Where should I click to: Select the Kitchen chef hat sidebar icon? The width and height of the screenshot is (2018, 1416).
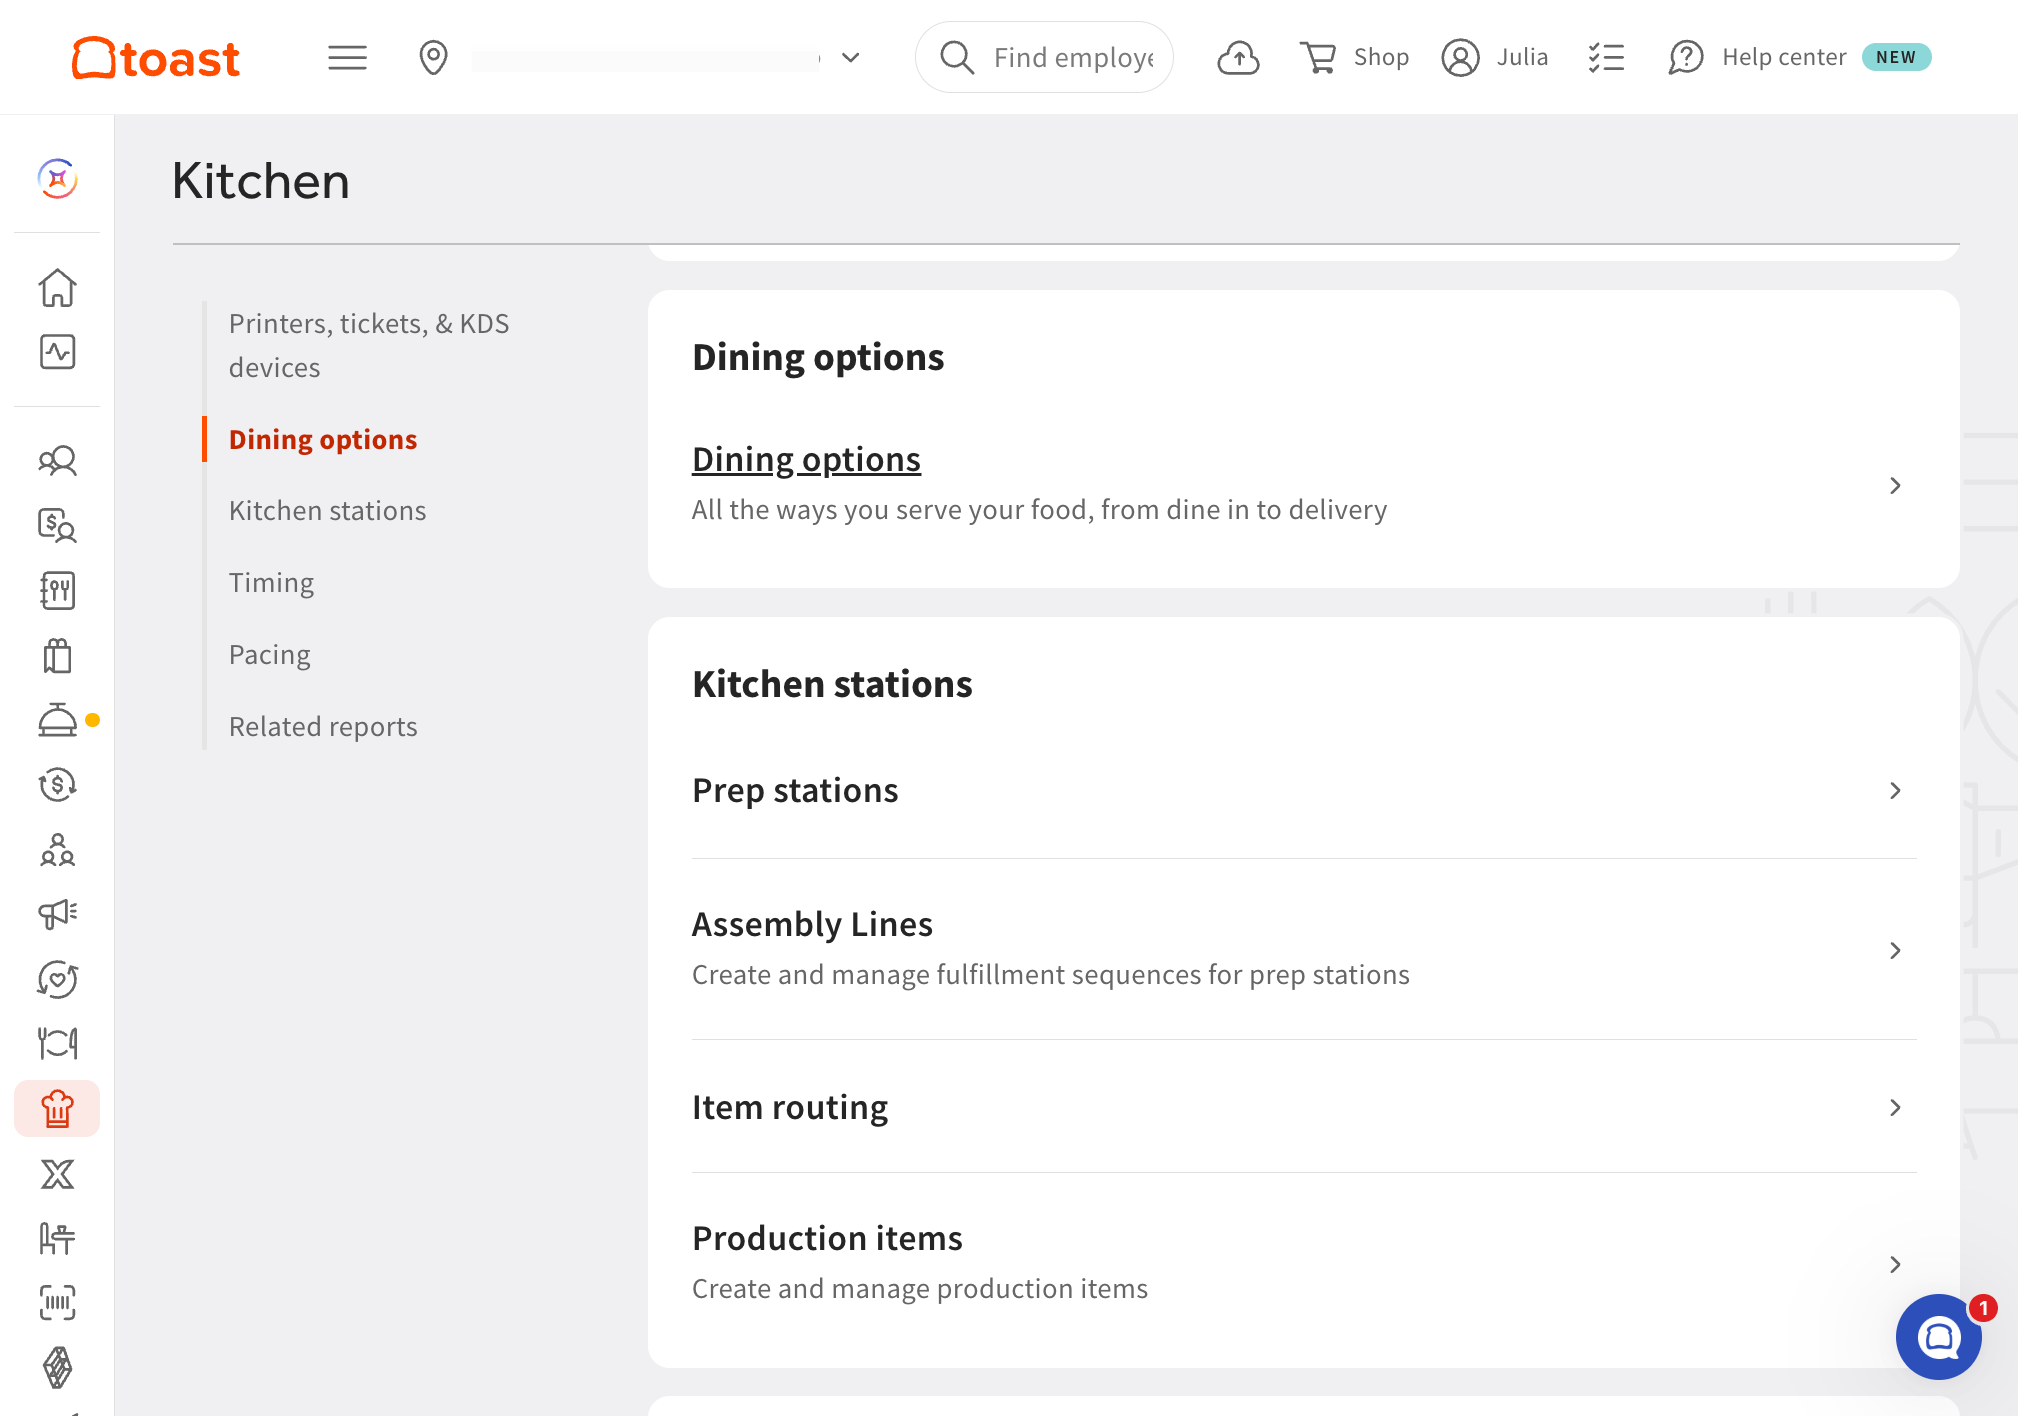(57, 1108)
